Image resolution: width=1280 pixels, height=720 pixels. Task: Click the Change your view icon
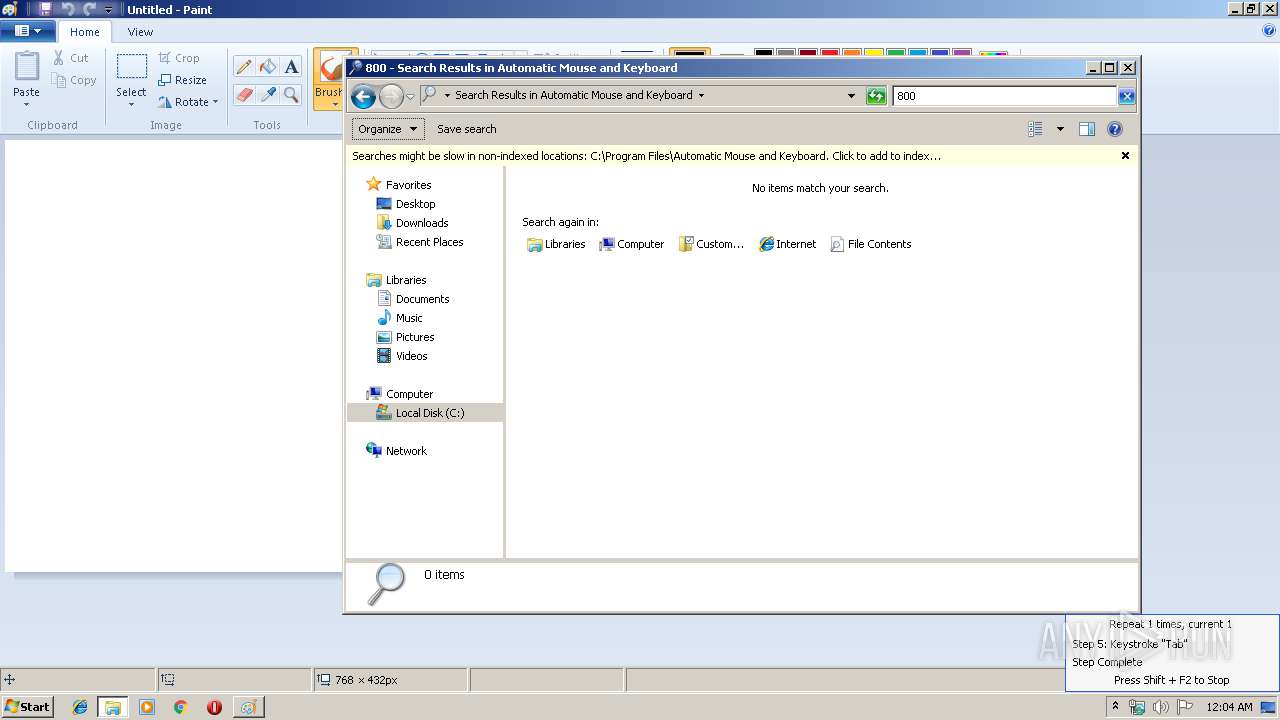tap(1035, 129)
